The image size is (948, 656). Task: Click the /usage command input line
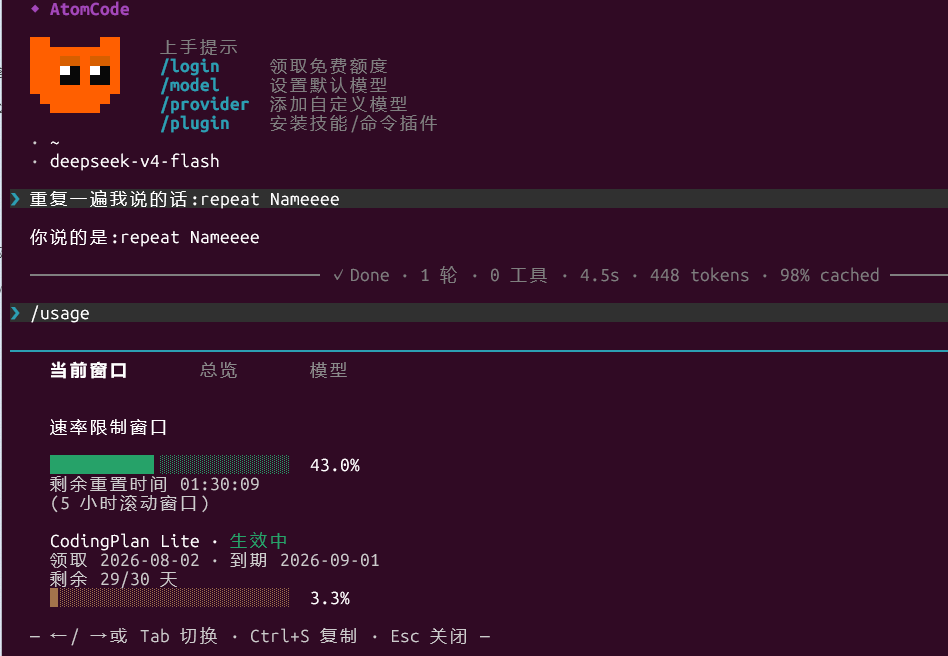[479, 313]
